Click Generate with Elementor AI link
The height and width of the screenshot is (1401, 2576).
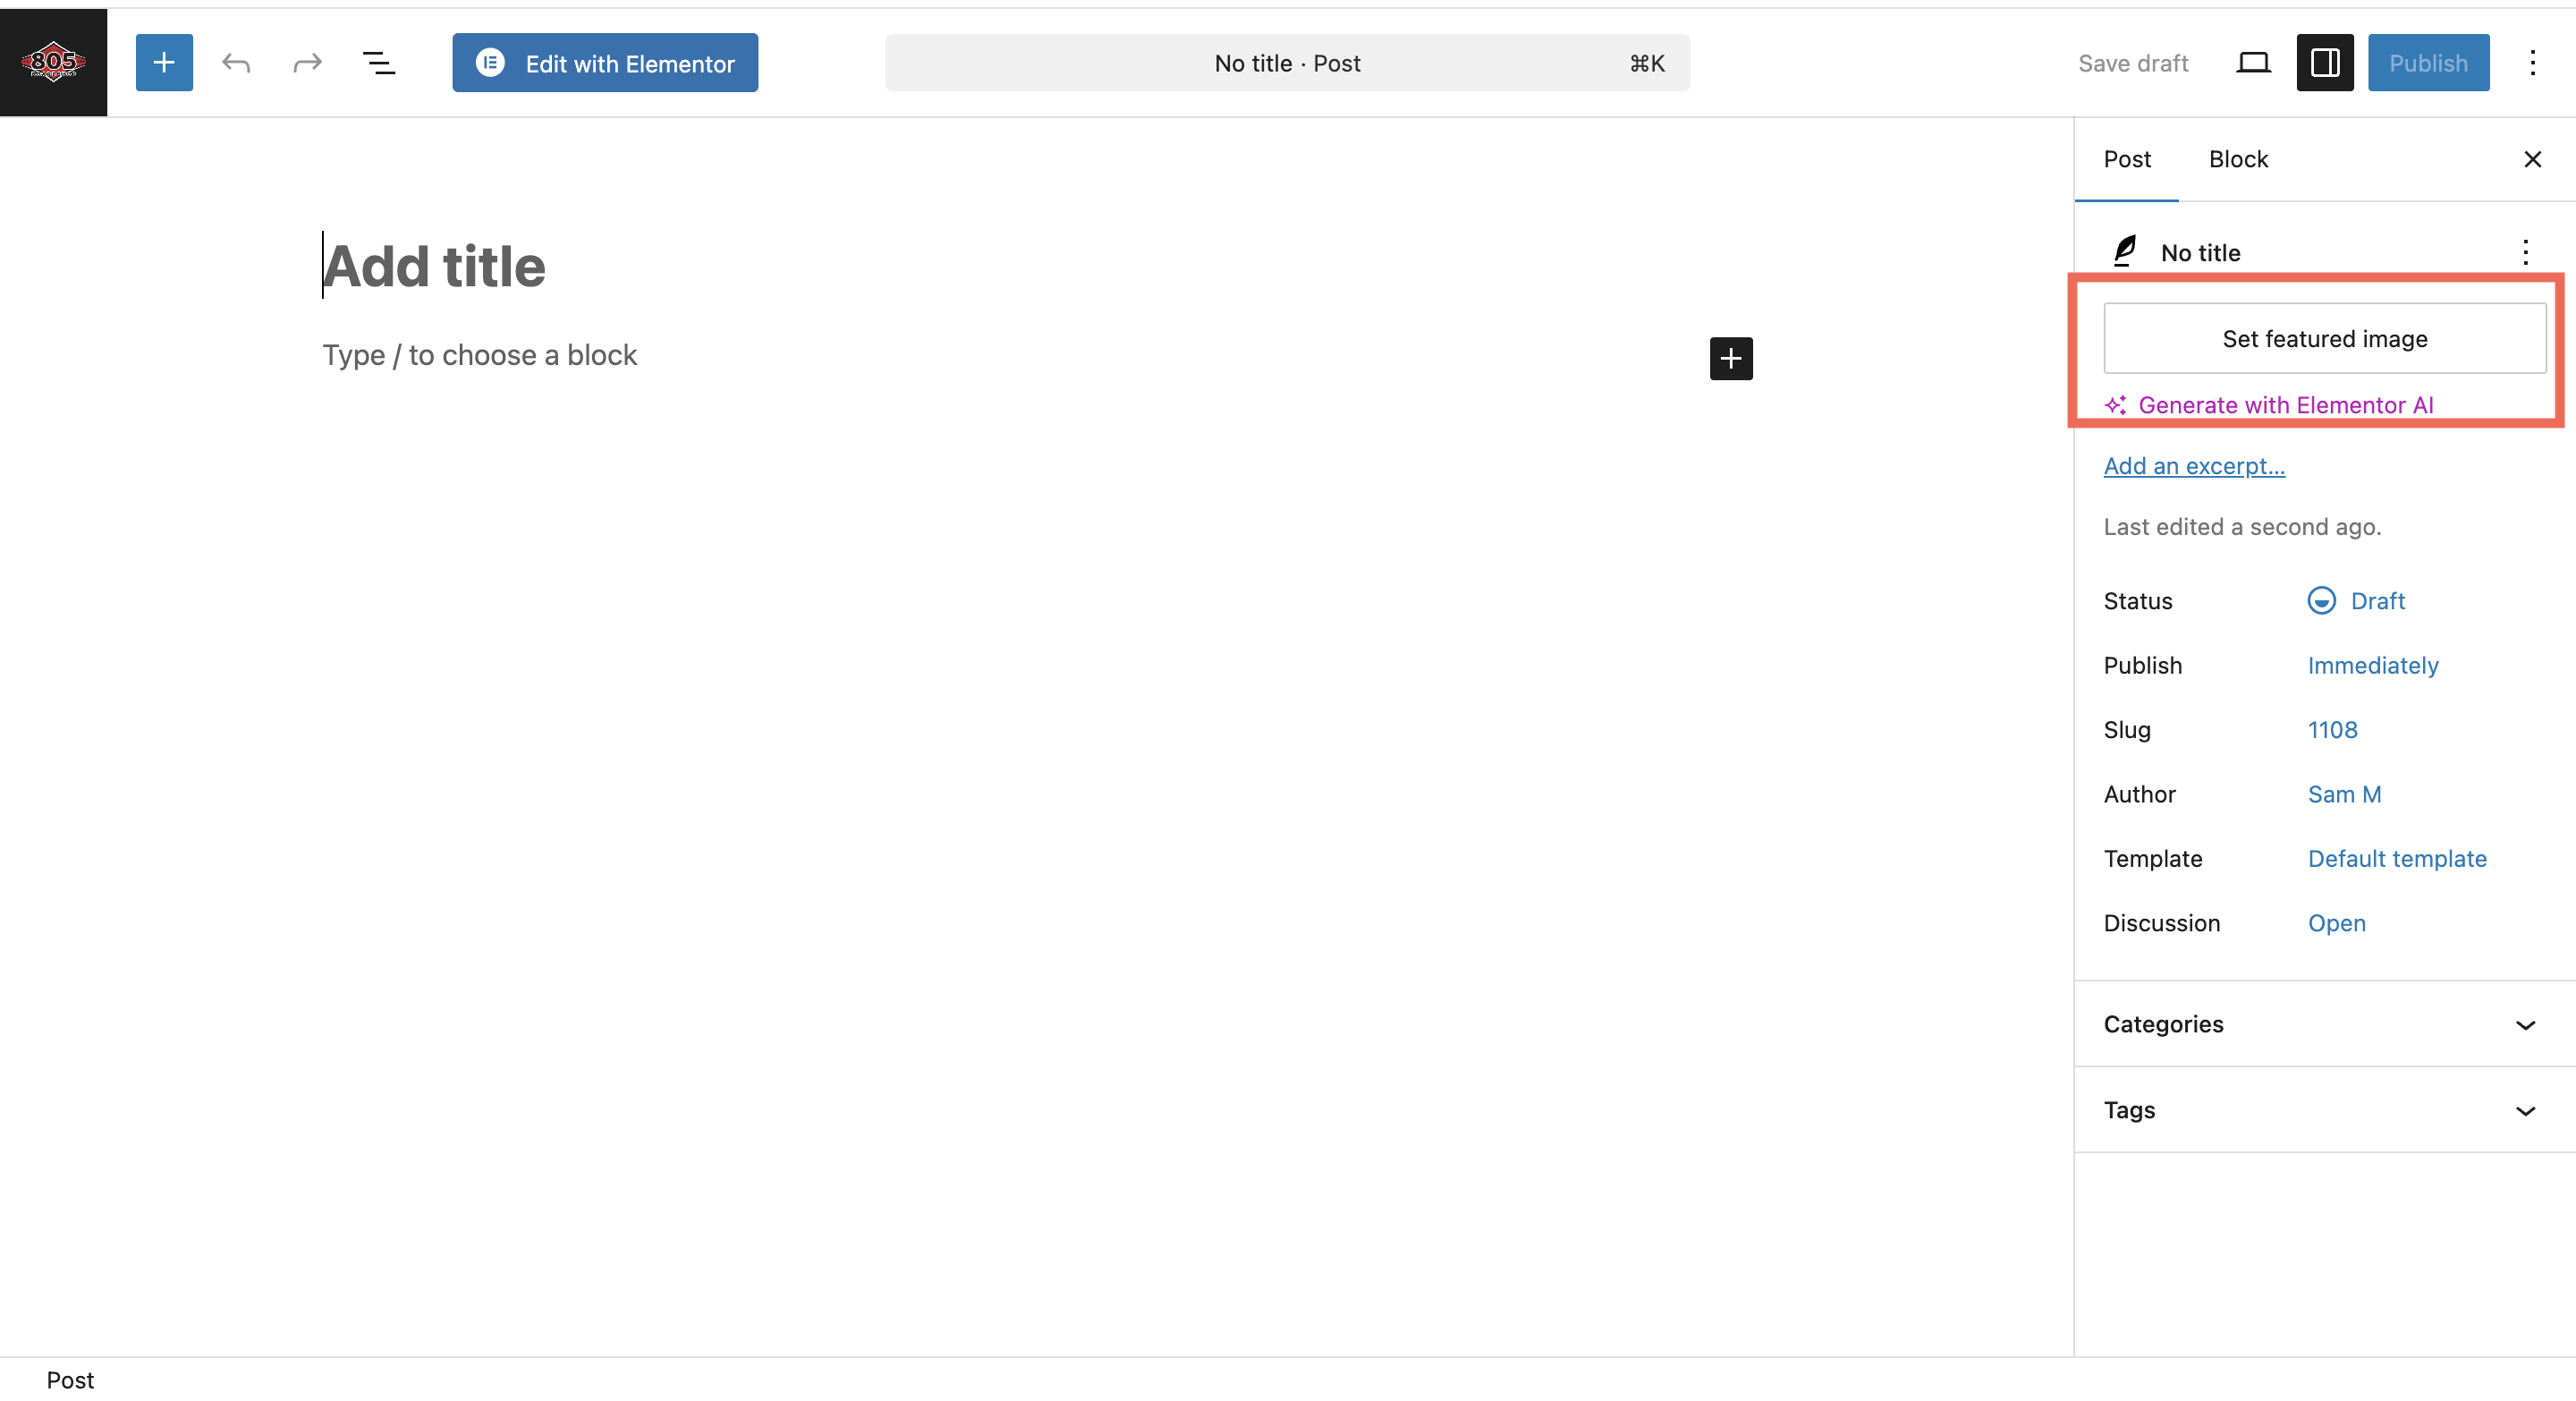coord(2270,405)
